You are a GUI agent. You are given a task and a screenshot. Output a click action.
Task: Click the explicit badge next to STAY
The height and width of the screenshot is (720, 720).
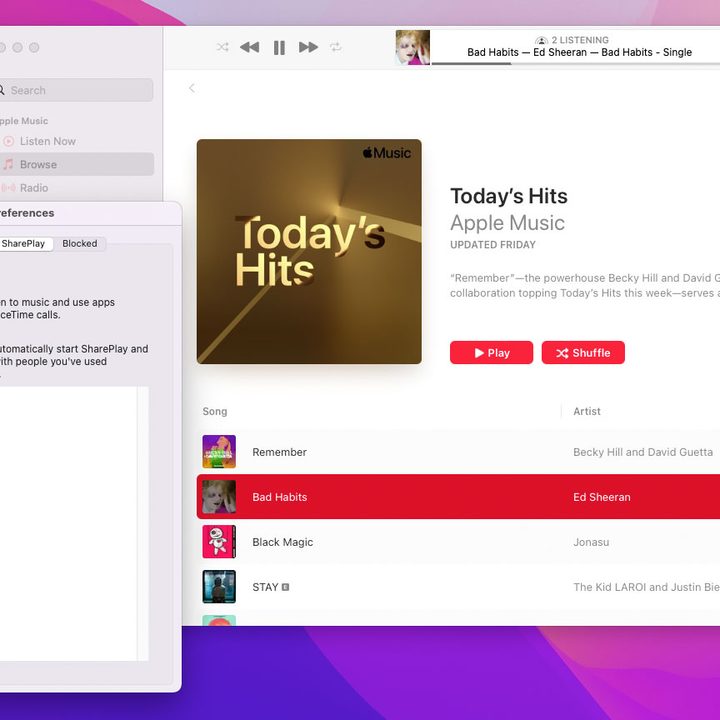click(x=285, y=587)
